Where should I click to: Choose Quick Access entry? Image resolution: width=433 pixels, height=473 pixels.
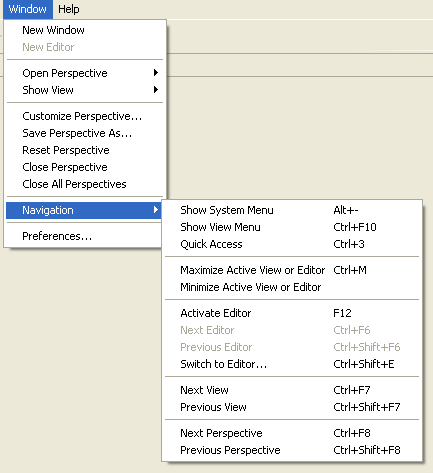point(292,244)
